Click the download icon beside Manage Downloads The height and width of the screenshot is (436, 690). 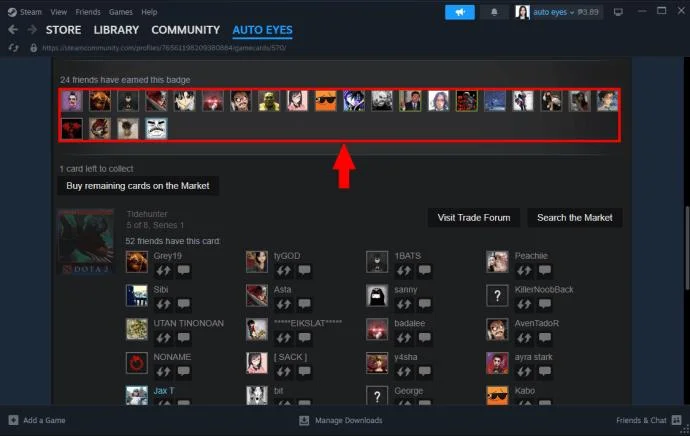click(304, 421)
